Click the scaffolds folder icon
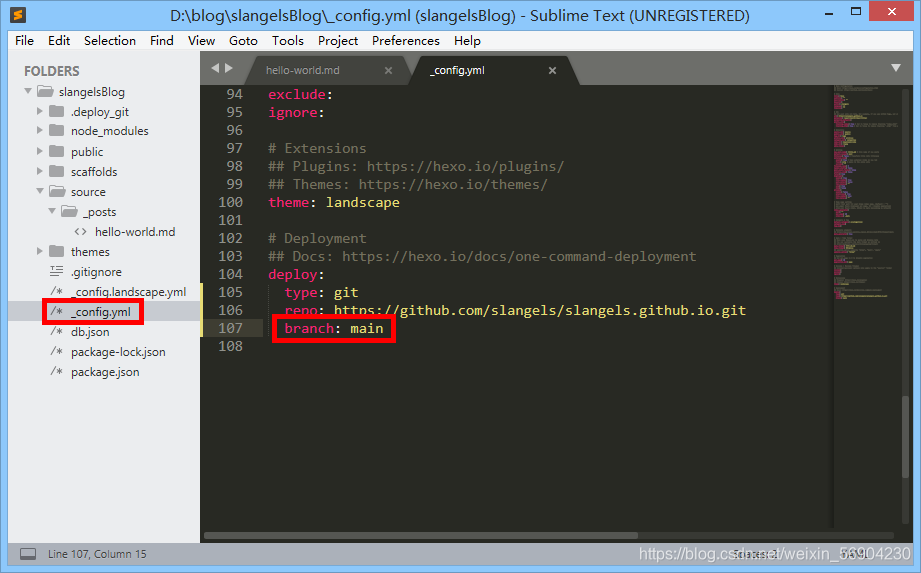This screenshot has height=573, width=921. 57,171
